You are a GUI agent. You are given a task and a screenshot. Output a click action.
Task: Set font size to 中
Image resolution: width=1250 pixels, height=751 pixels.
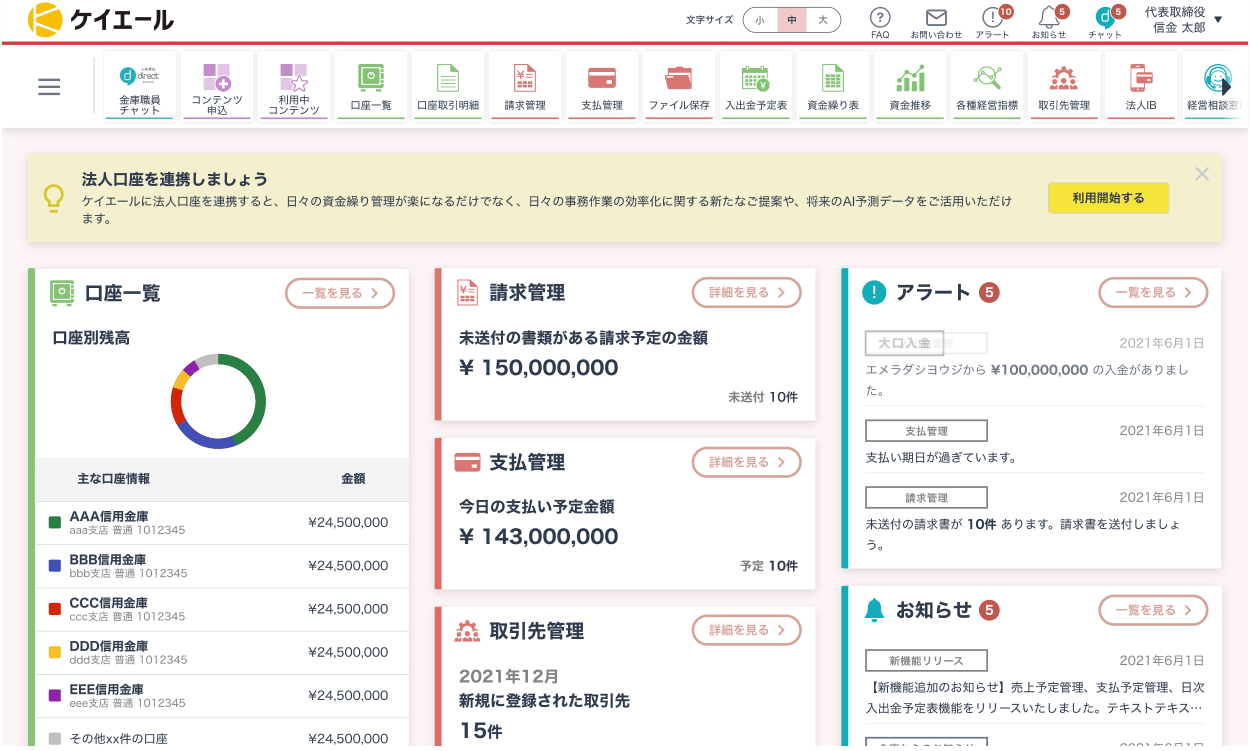click(792, 20)
